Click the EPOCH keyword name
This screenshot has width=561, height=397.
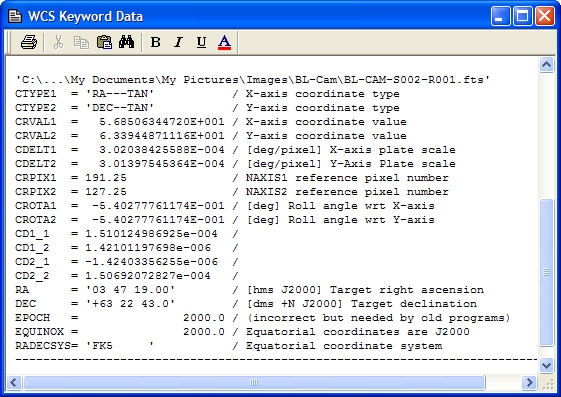tap(32, 318)
